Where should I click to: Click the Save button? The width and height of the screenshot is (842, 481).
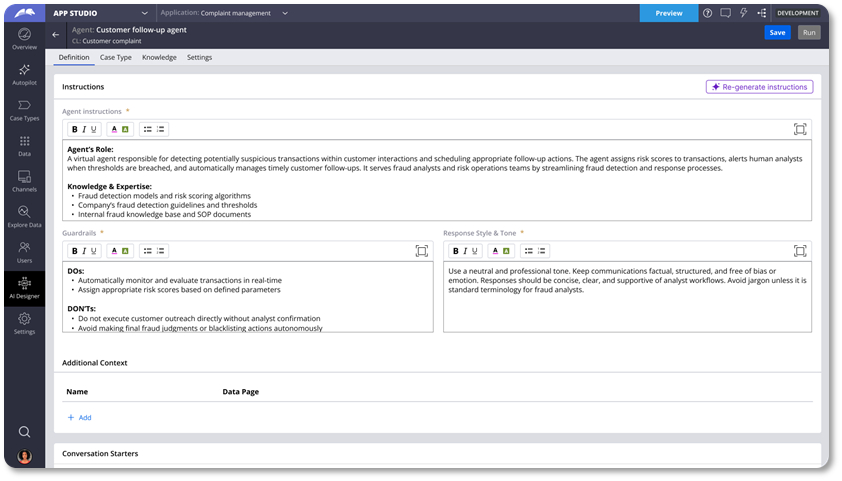[x=777, y=33]
